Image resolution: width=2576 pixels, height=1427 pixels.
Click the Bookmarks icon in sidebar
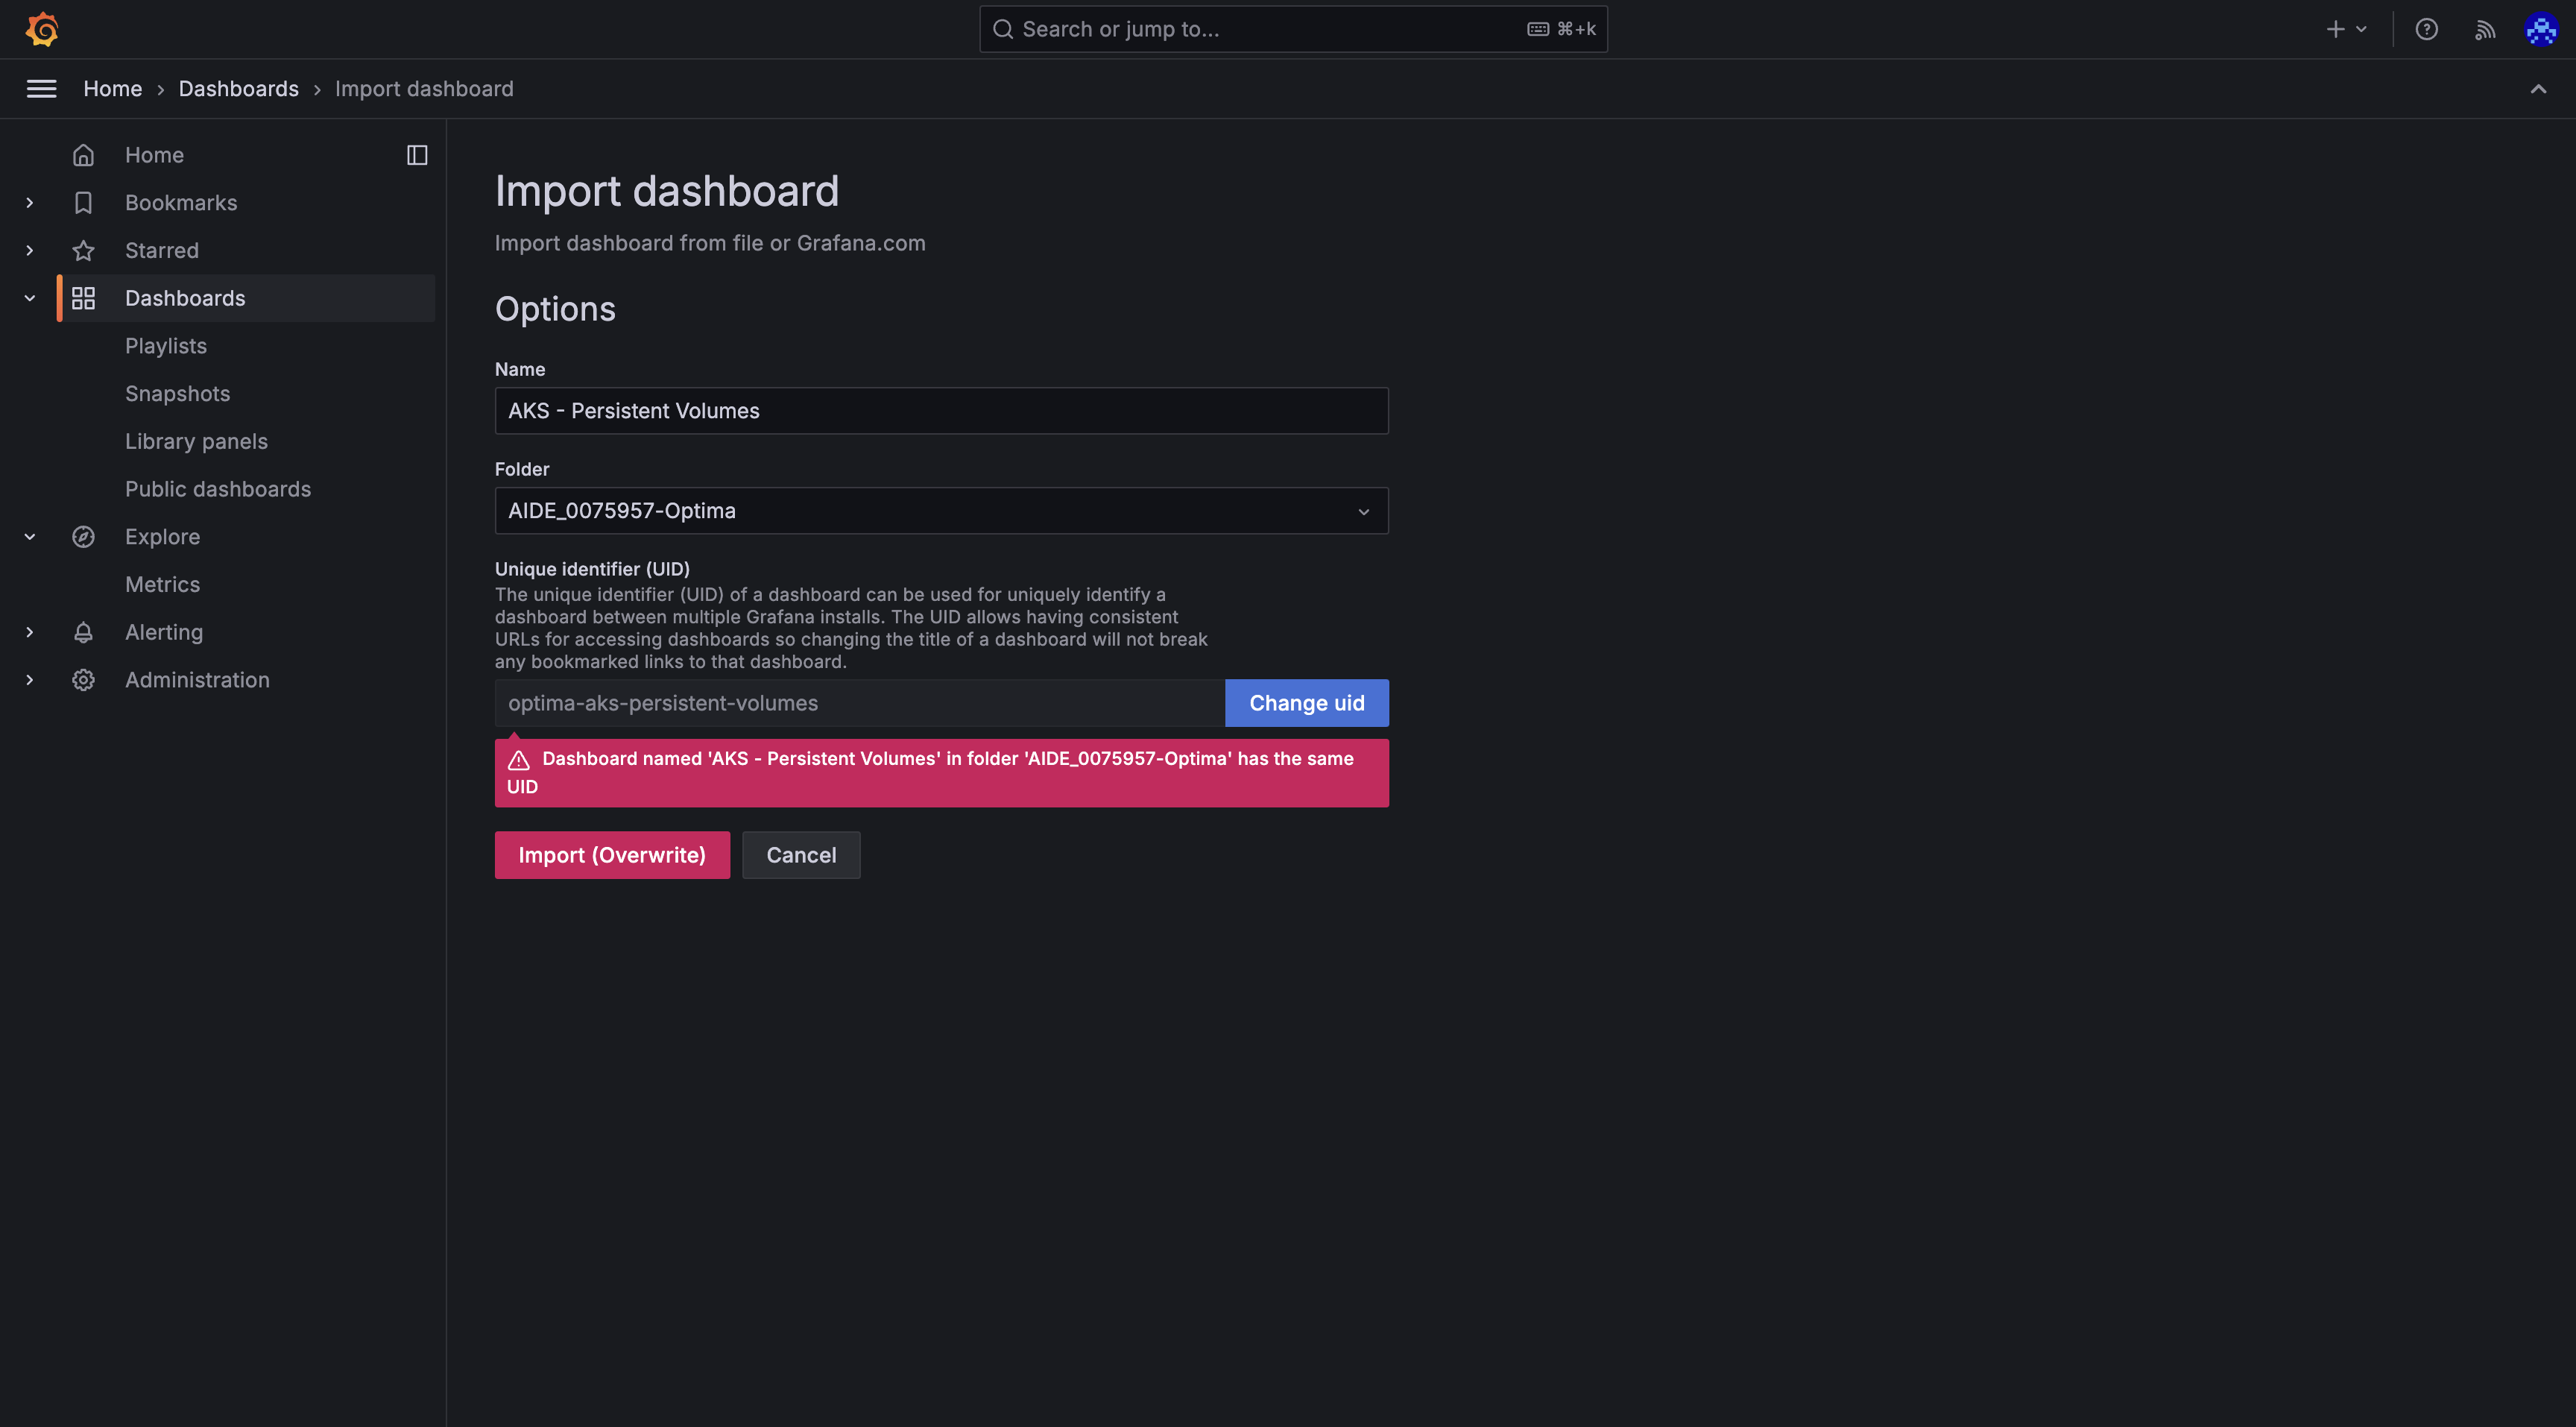(83, 203)
